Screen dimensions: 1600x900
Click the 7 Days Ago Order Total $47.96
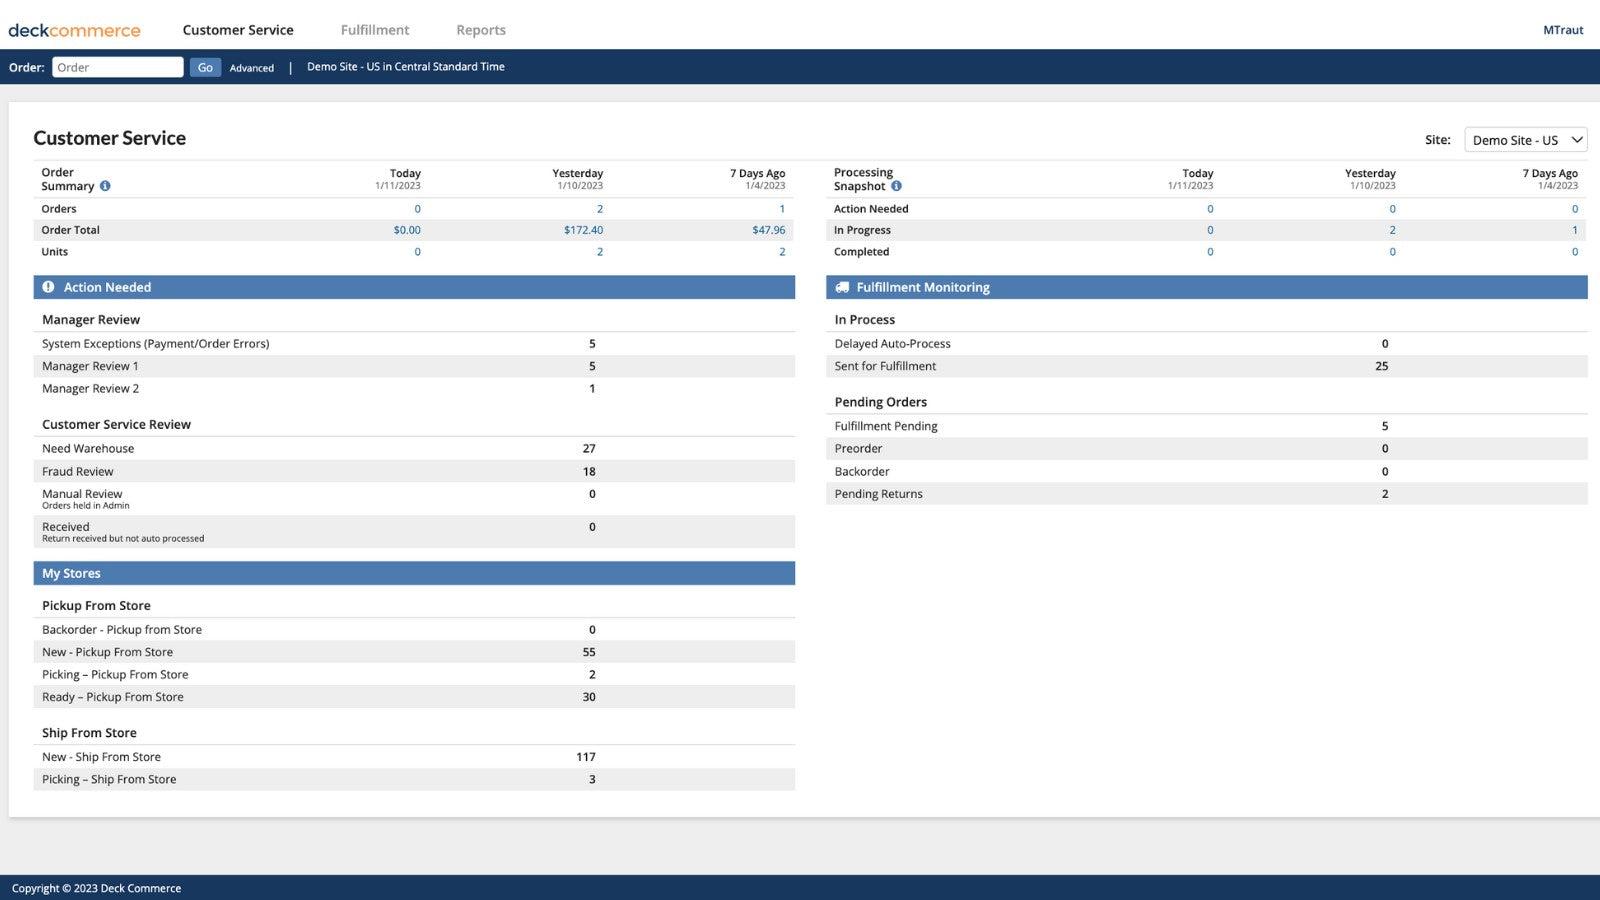coord(768,230)
